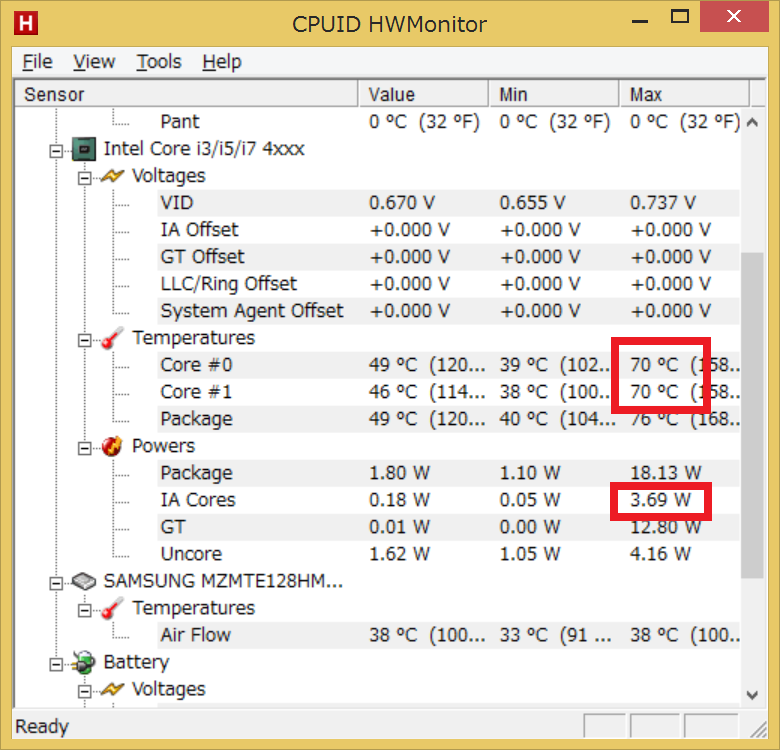Collapse the SAMSUNG MZMTE128HM node
This screenshot has width=780, height=750.
coord(56,583)
